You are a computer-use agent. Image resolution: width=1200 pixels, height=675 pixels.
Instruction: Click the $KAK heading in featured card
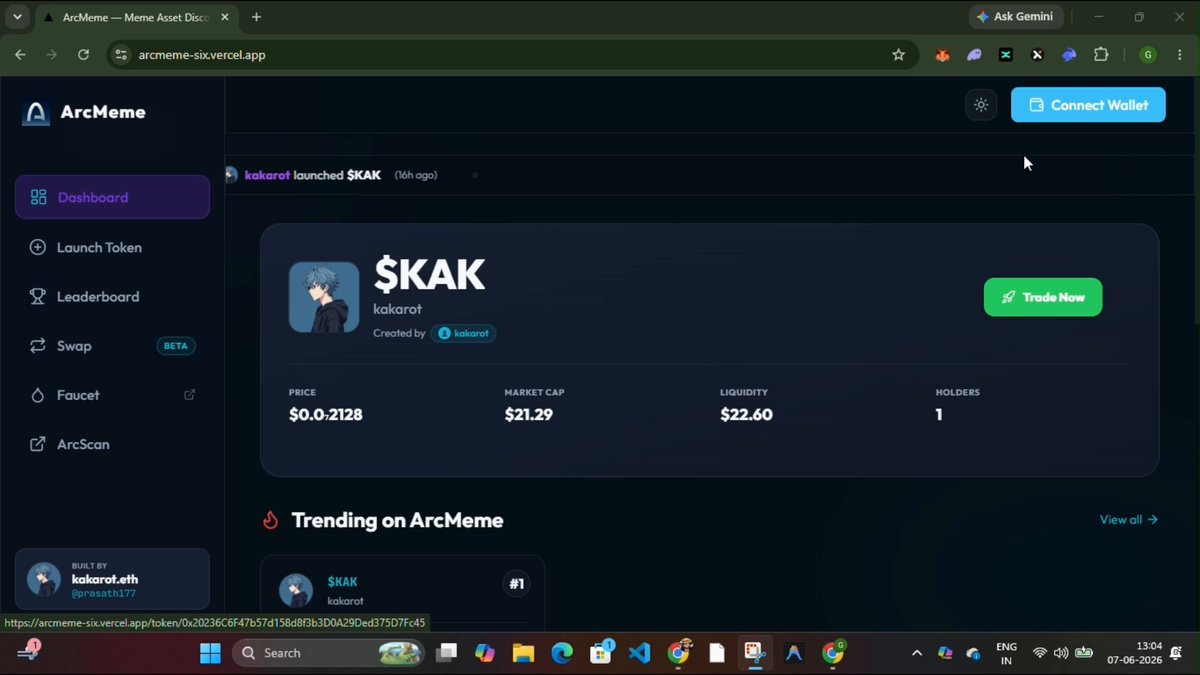coord(429,275)
